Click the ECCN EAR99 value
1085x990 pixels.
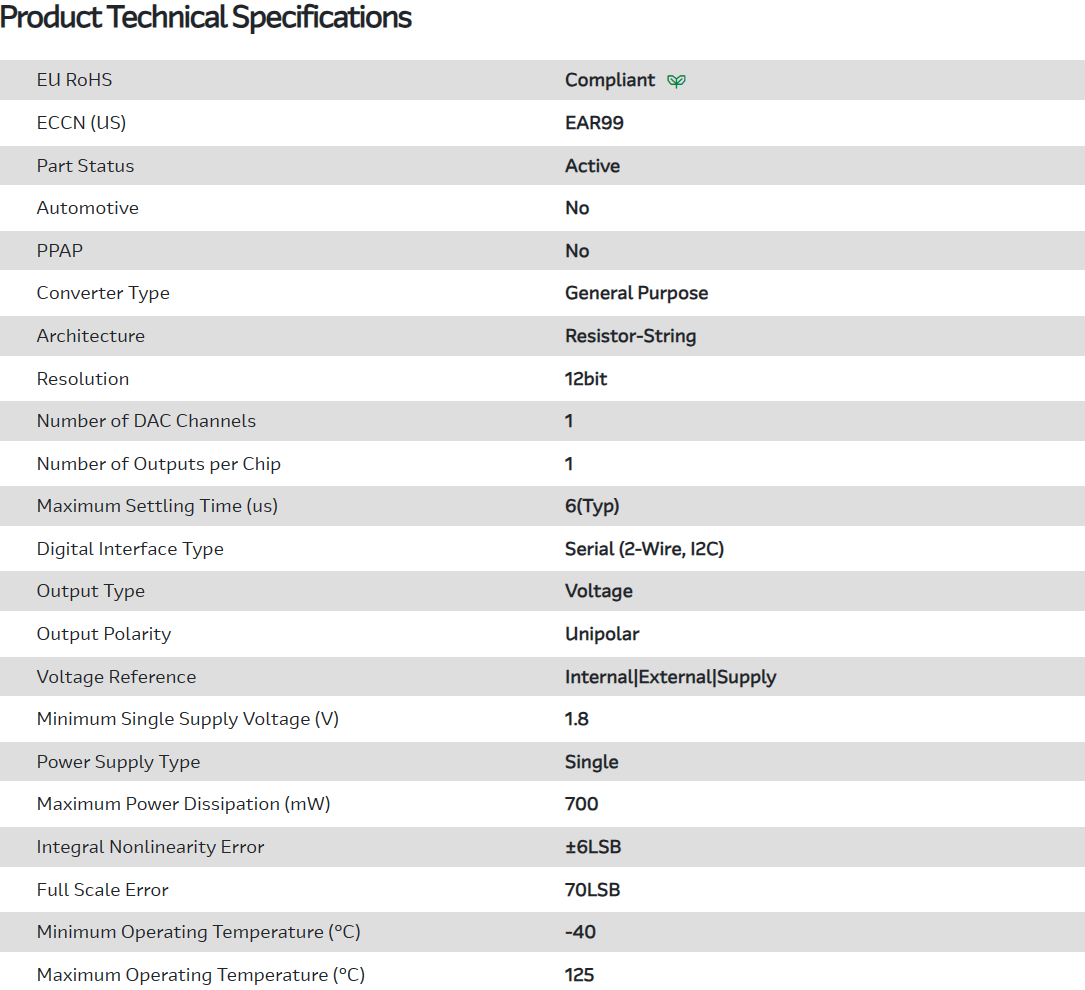pos(594,123)
